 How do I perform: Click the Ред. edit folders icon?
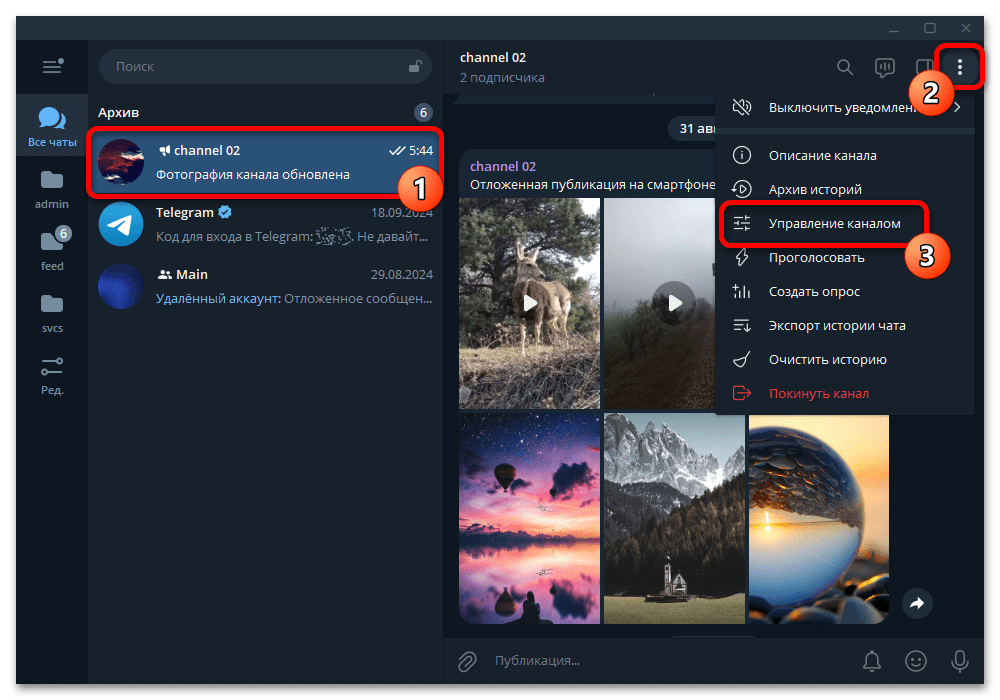pos(52,376)
